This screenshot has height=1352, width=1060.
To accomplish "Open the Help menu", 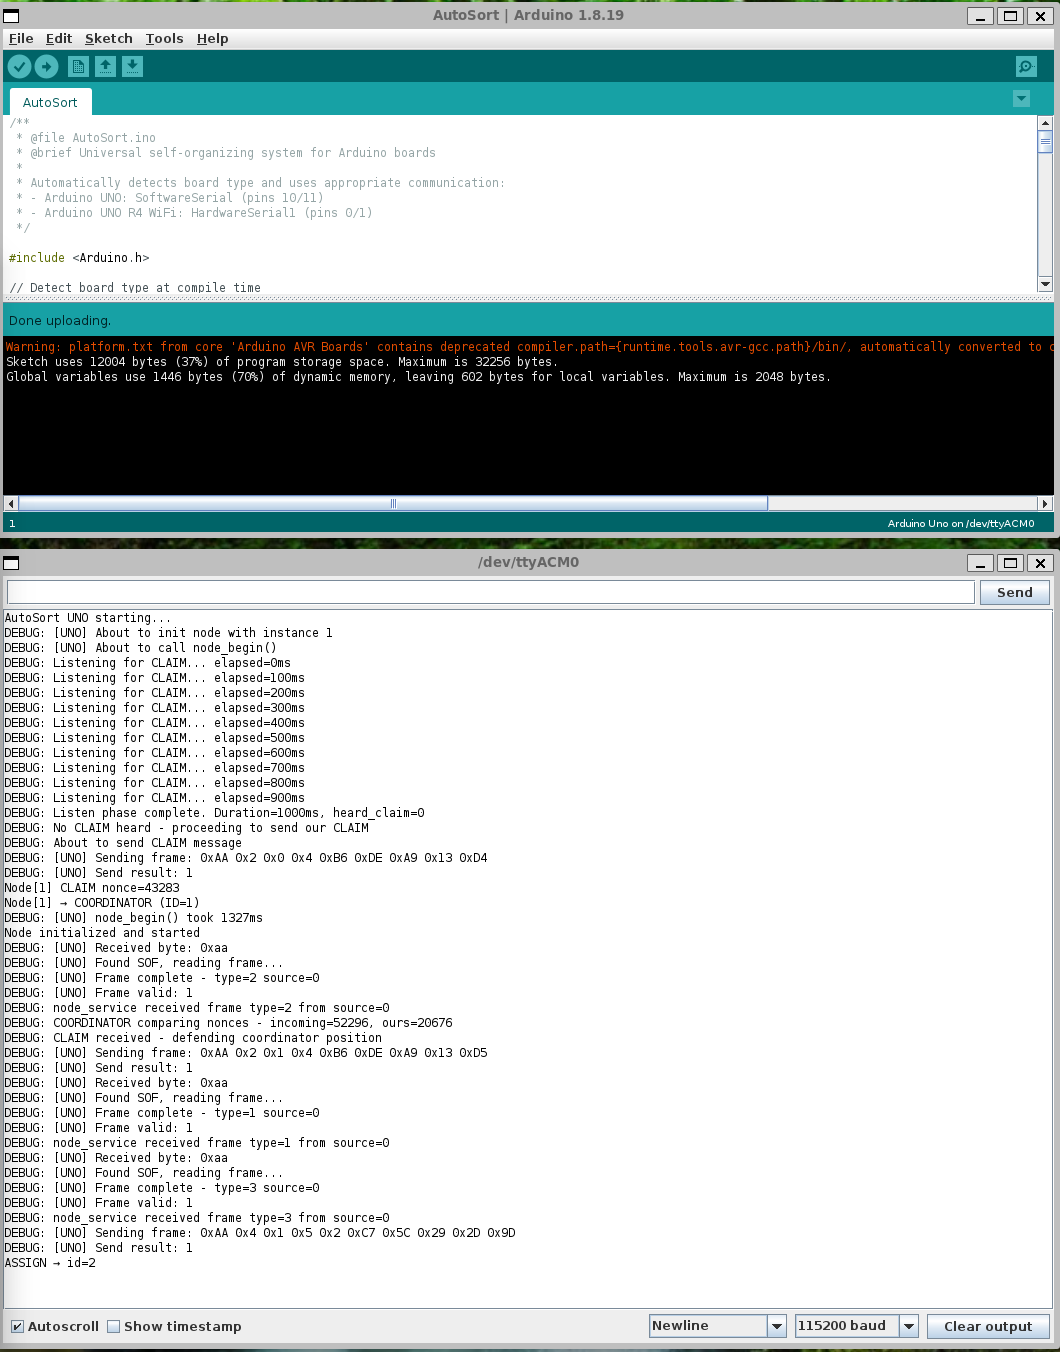I will point(212,38).
